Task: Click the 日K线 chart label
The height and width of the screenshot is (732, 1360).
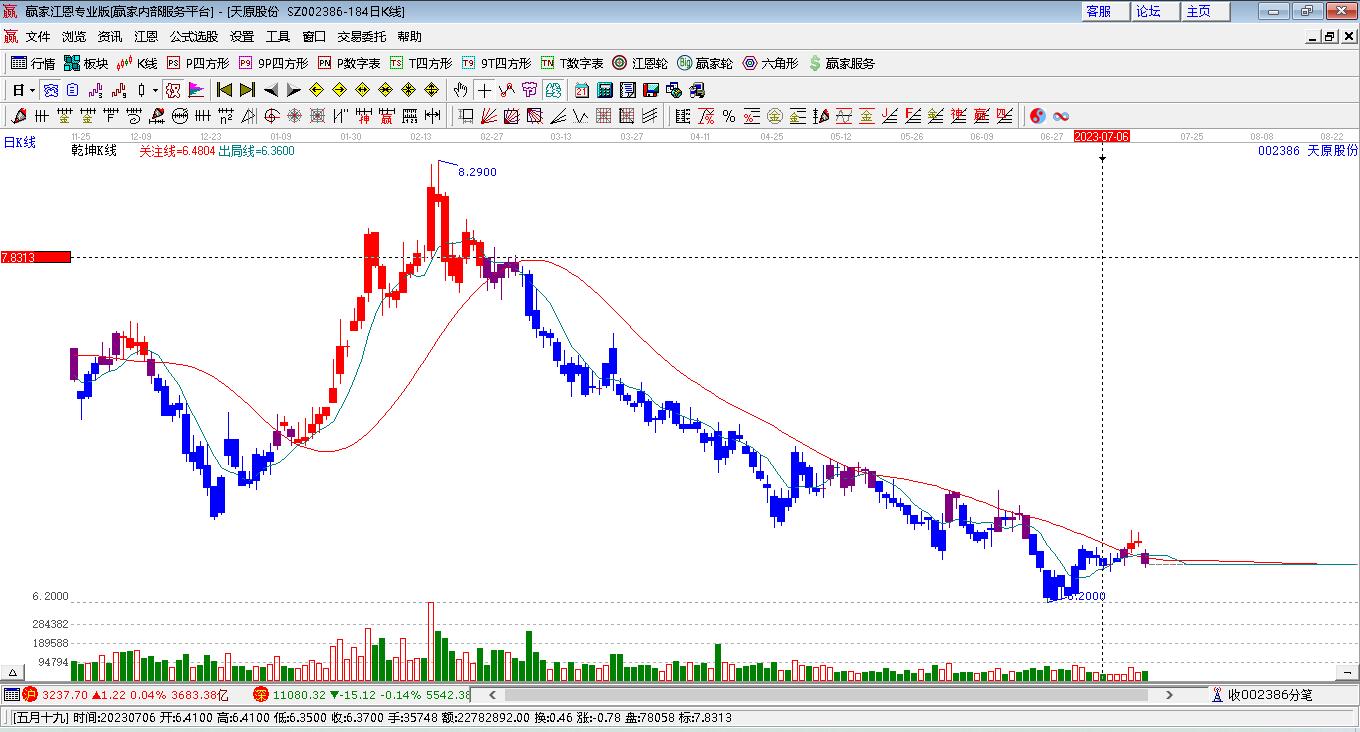Action: [19, 143]
